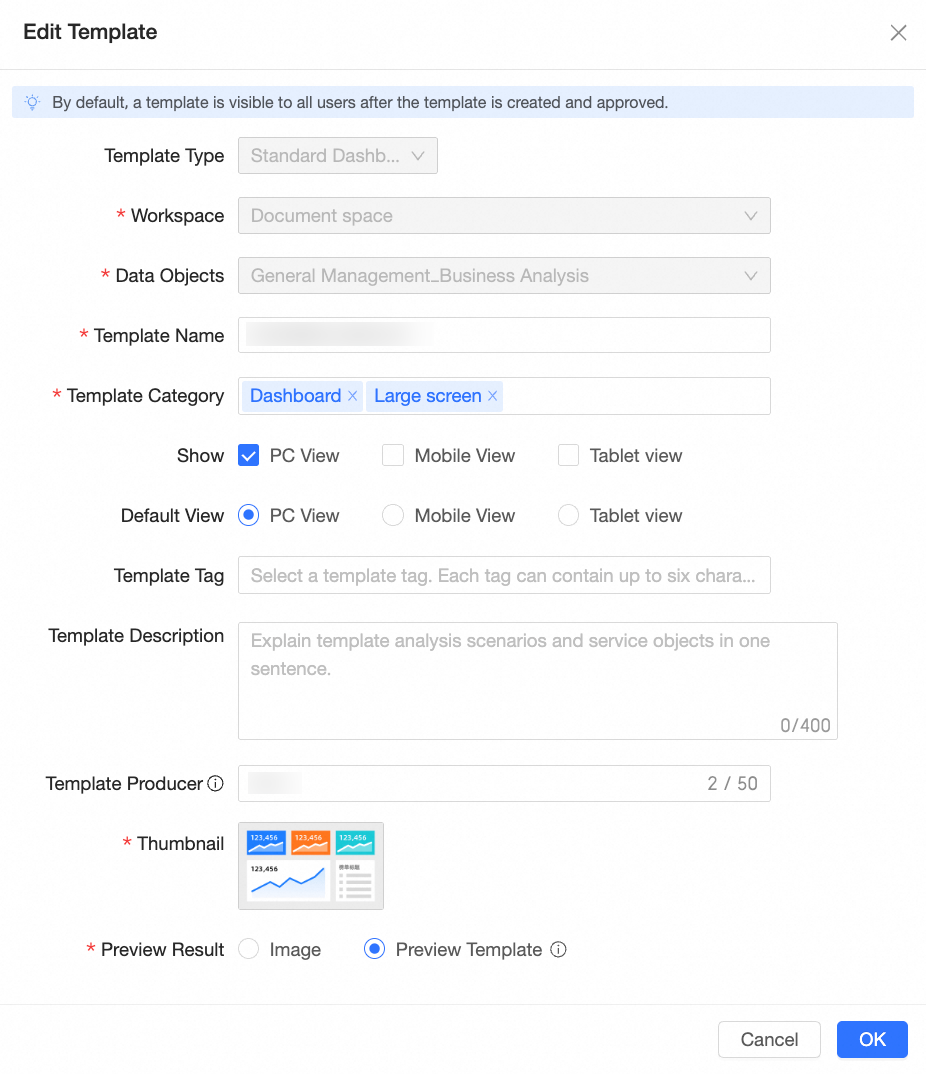Click the Template Tag selection field
The image size is (926, 1074).
[504, 576]
